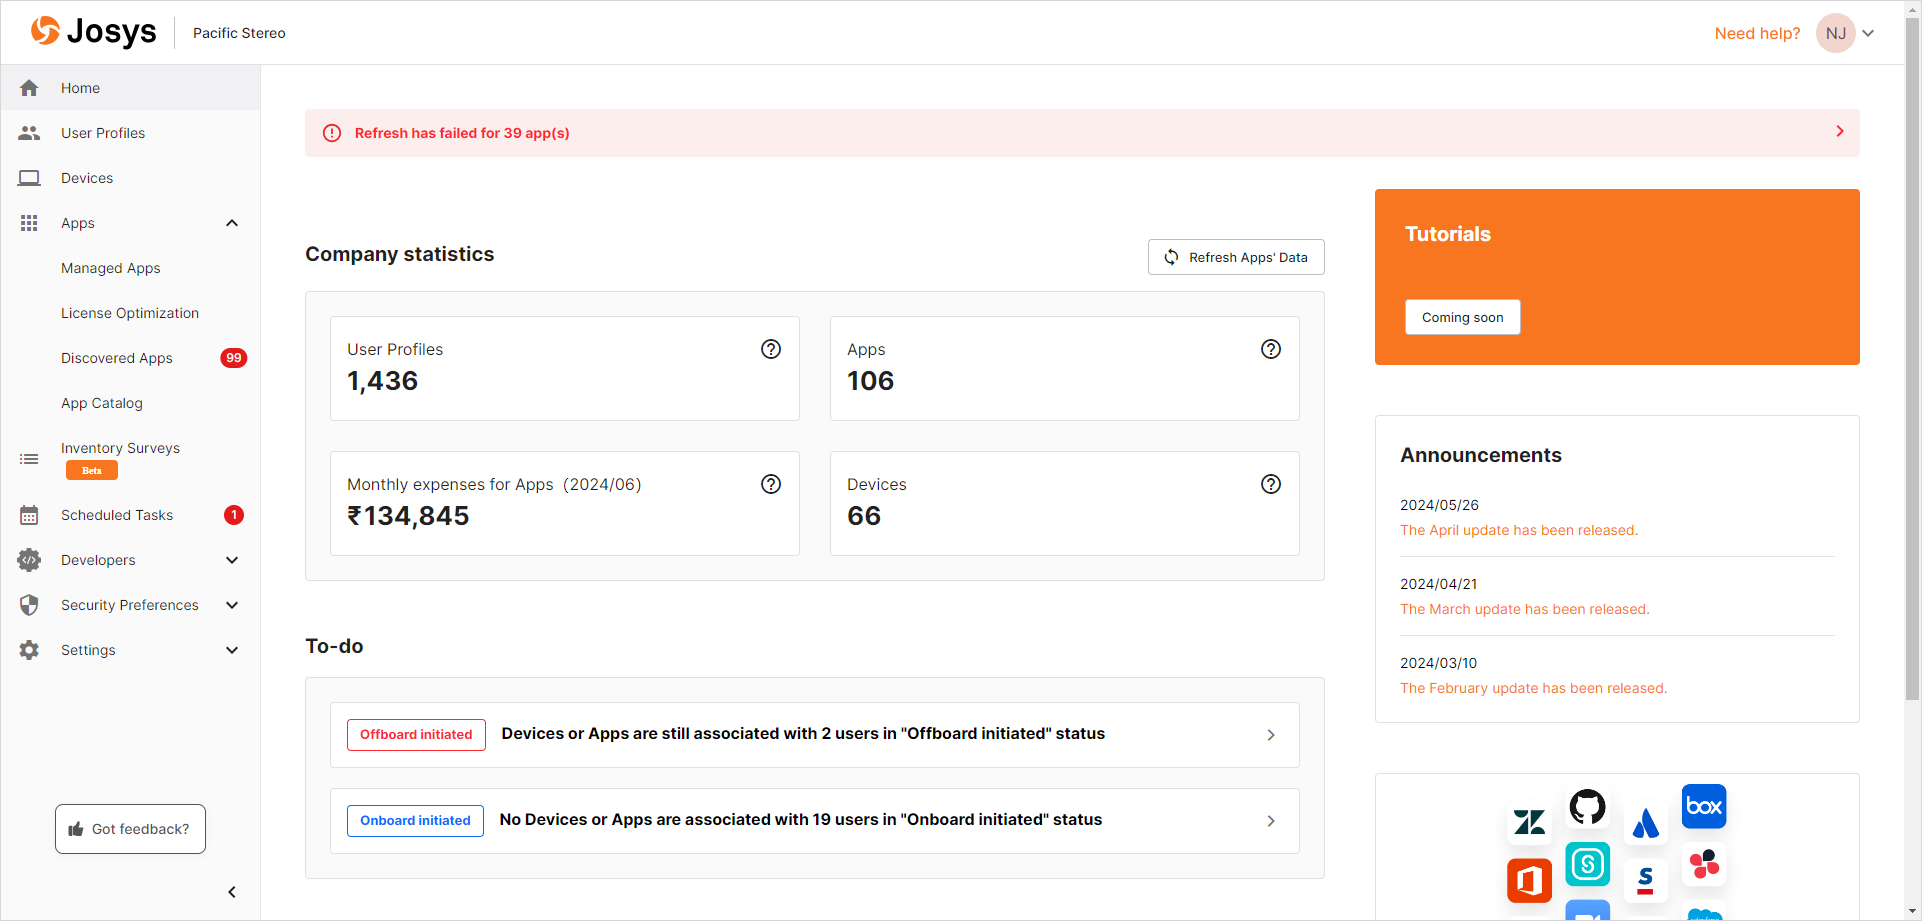Click the NJ user avatar
Image resolution: width=1922 pixels, height=921 pixels.
(1835, 33)
